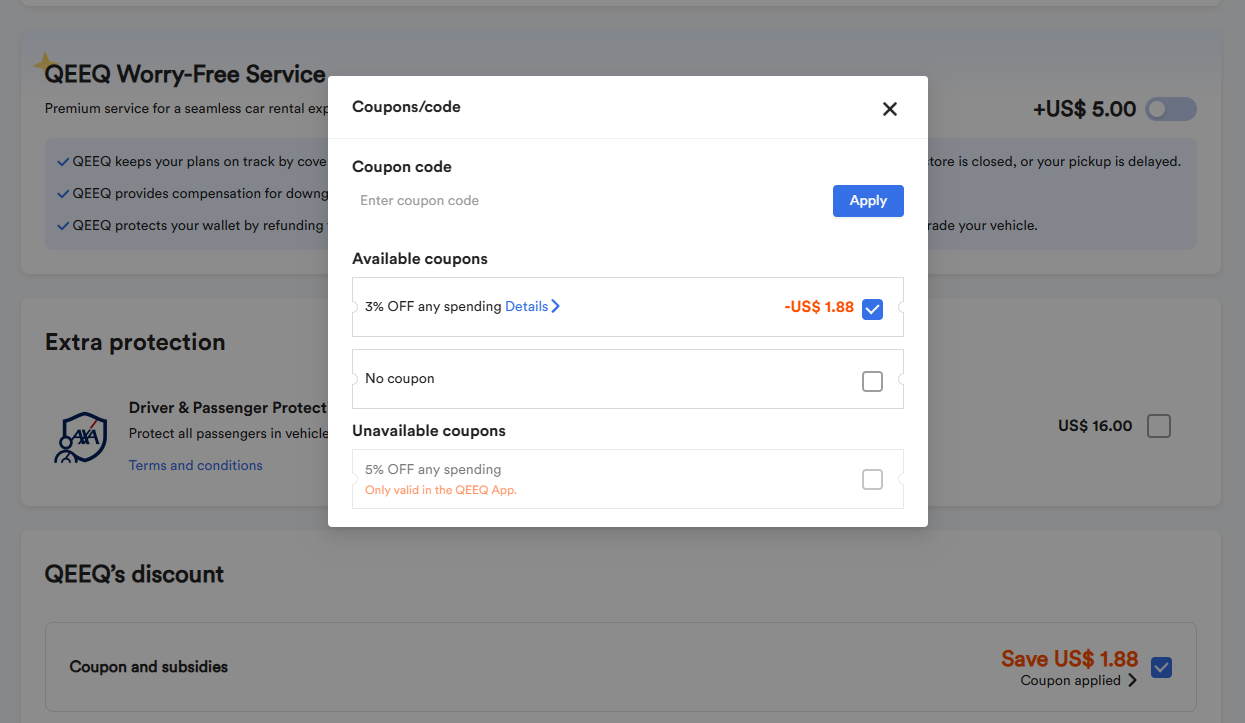Viewport: 1245px width, 723px height.
Task: Toggle the Coupon and subsidies checkbox
Action: point(1161,667)
